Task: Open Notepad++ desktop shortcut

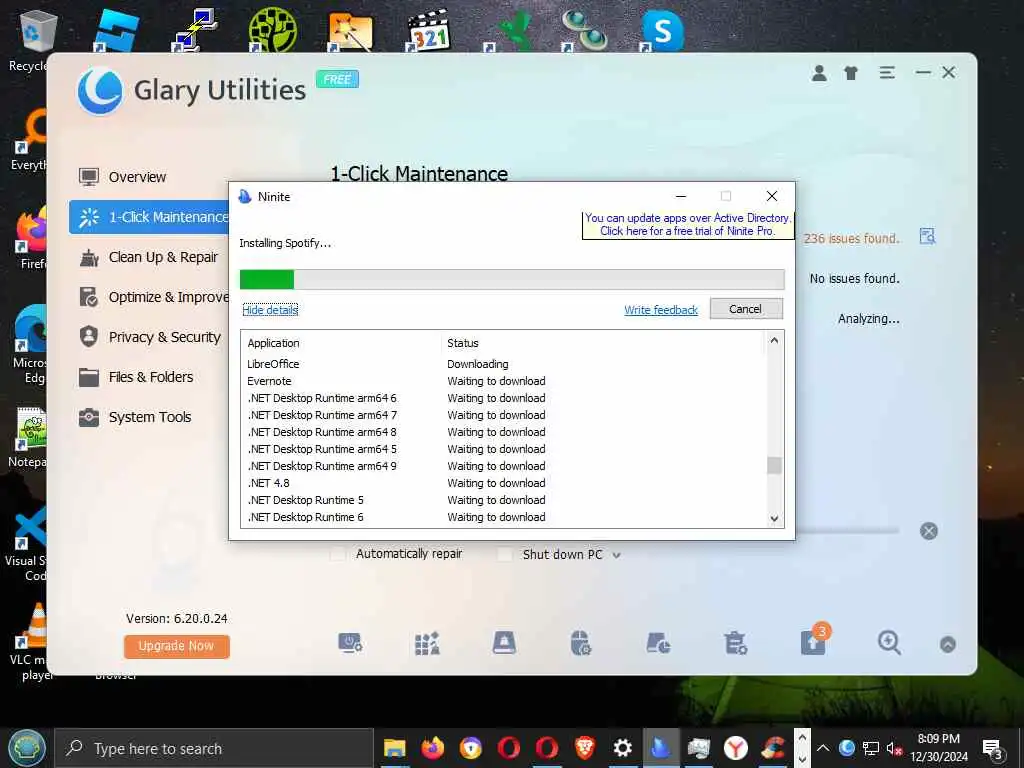Action: click(x=28, y=438)
